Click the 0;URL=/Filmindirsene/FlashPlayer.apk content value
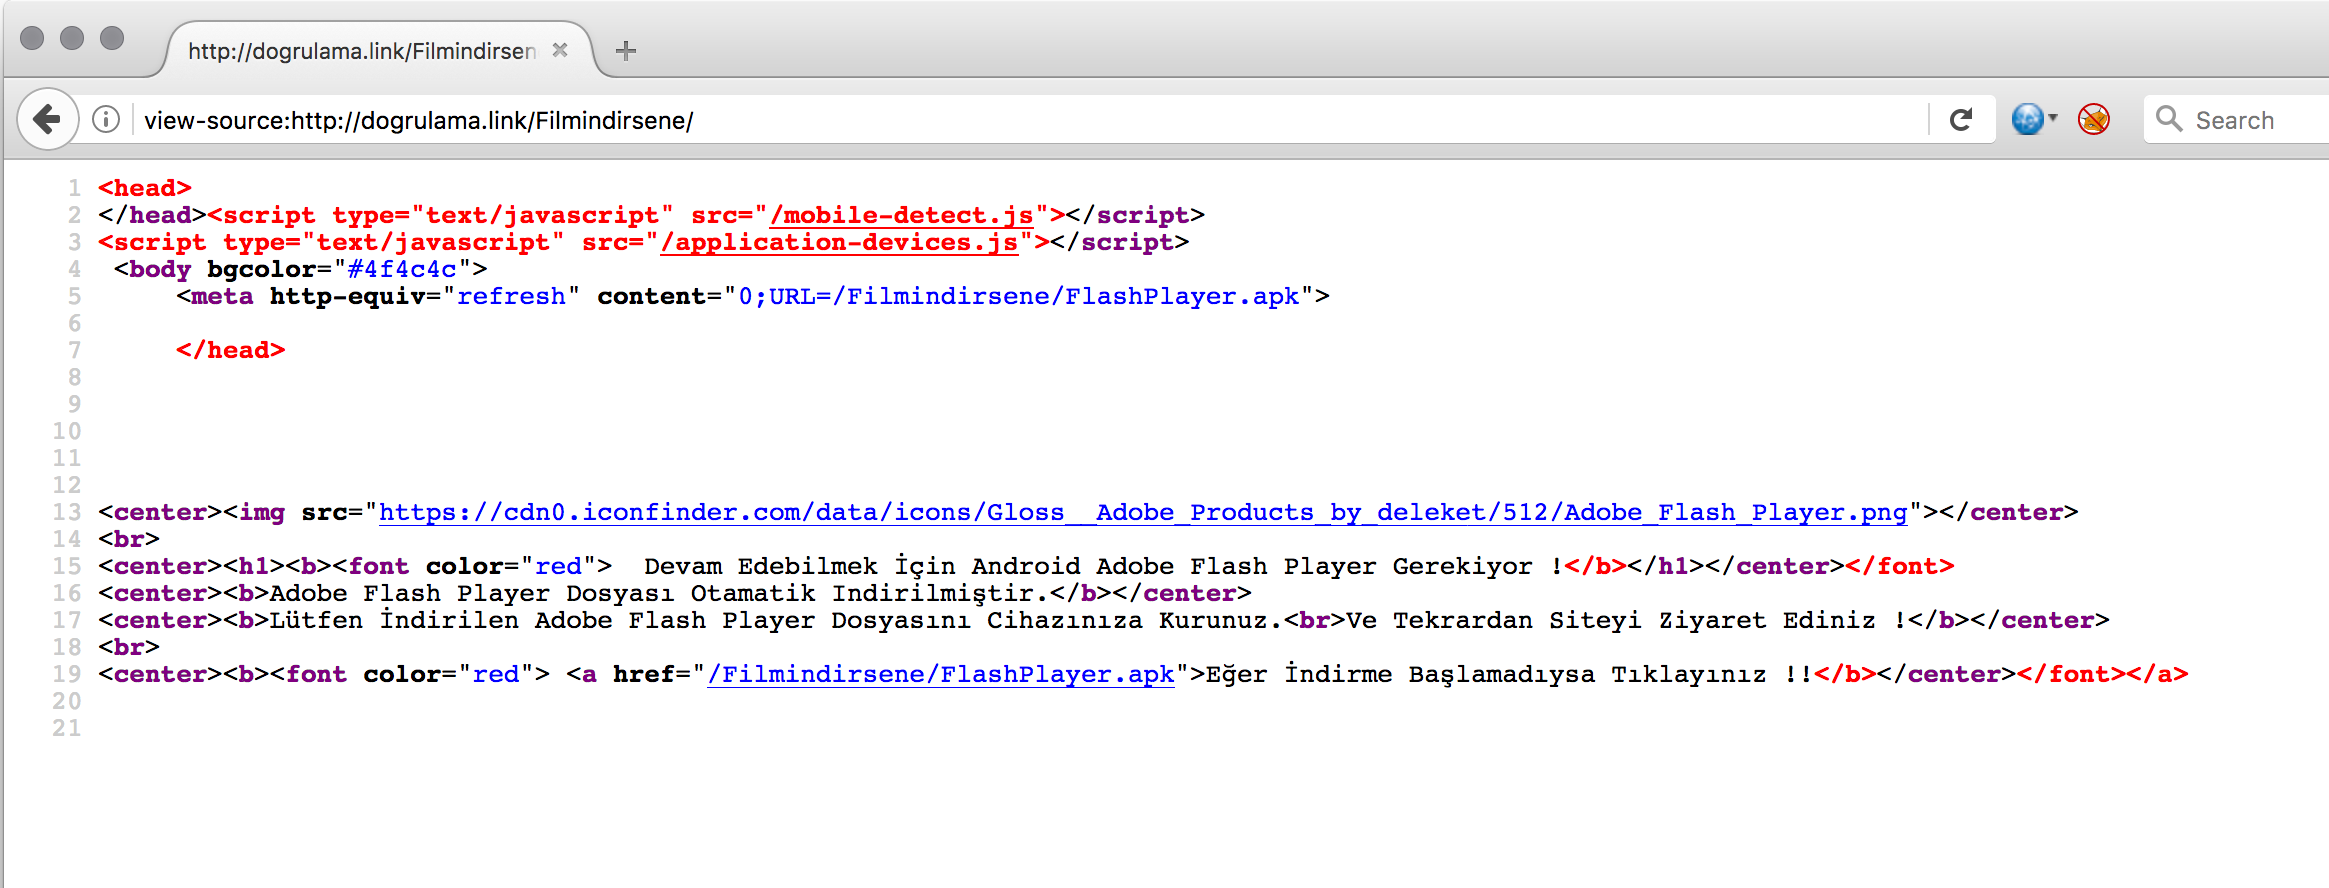The width and height of the screenshot is (2329, 888). pos(1019,296)
